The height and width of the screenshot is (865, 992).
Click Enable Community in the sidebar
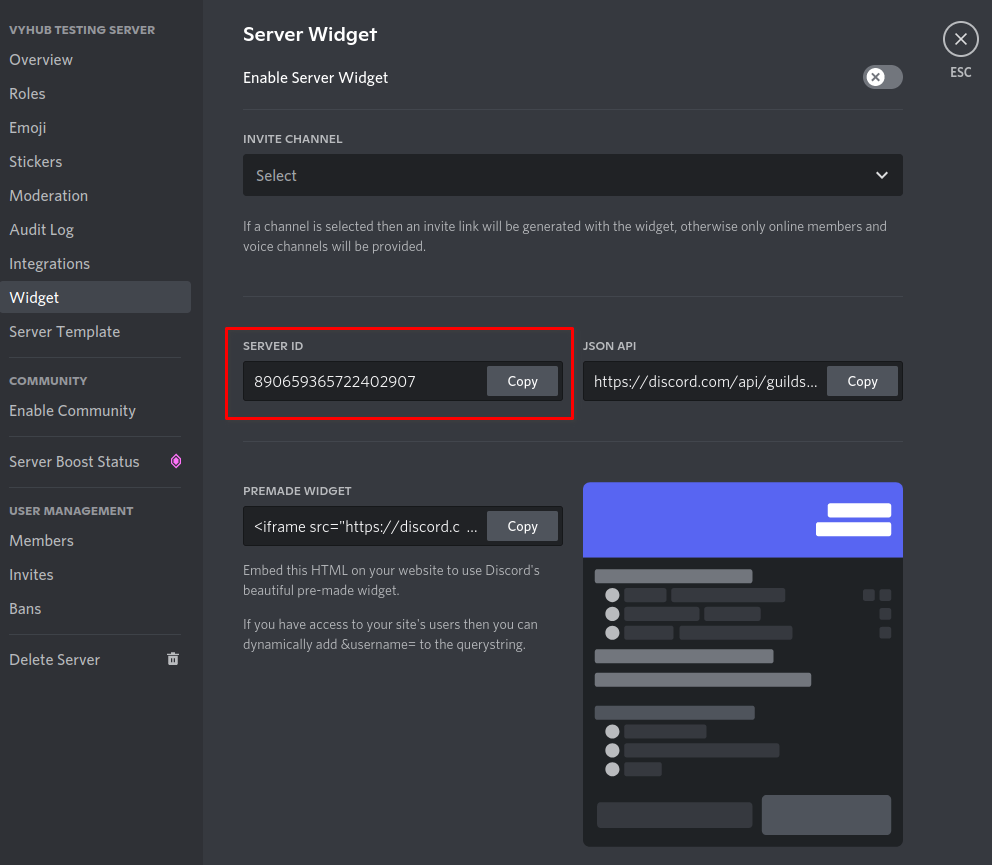coord(72,410)
